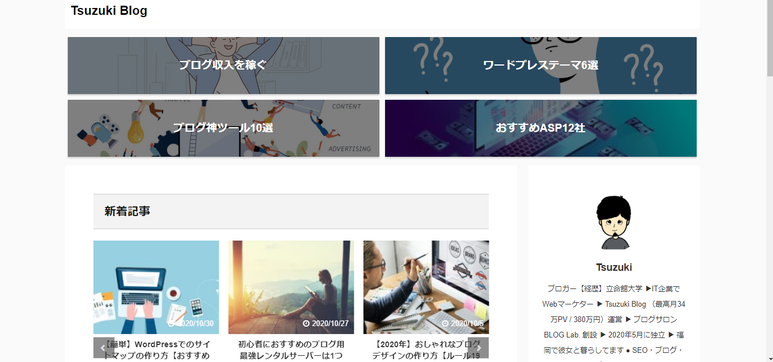Click the vertical page scrollbar thumb

click(770, 38)
